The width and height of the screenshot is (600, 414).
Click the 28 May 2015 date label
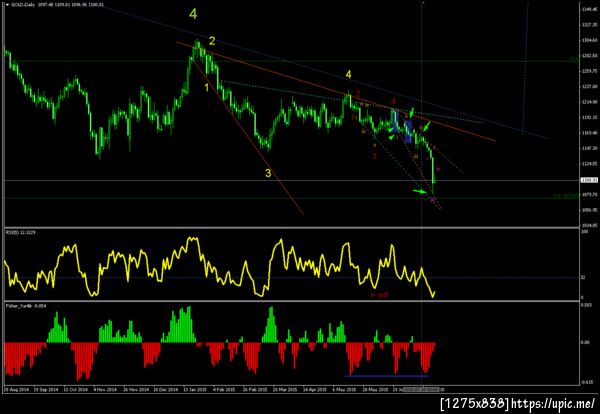pos(375,390)
